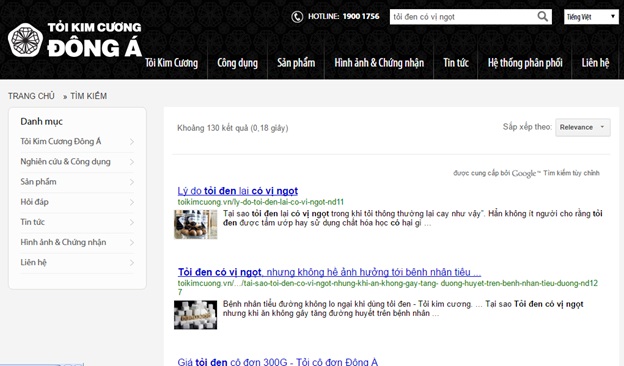The height and width of the screenshot is (366, 624).
Task: Click the 'Danh mục' sidebar heading
Action: pyautogui.click(x=41, y=121)
